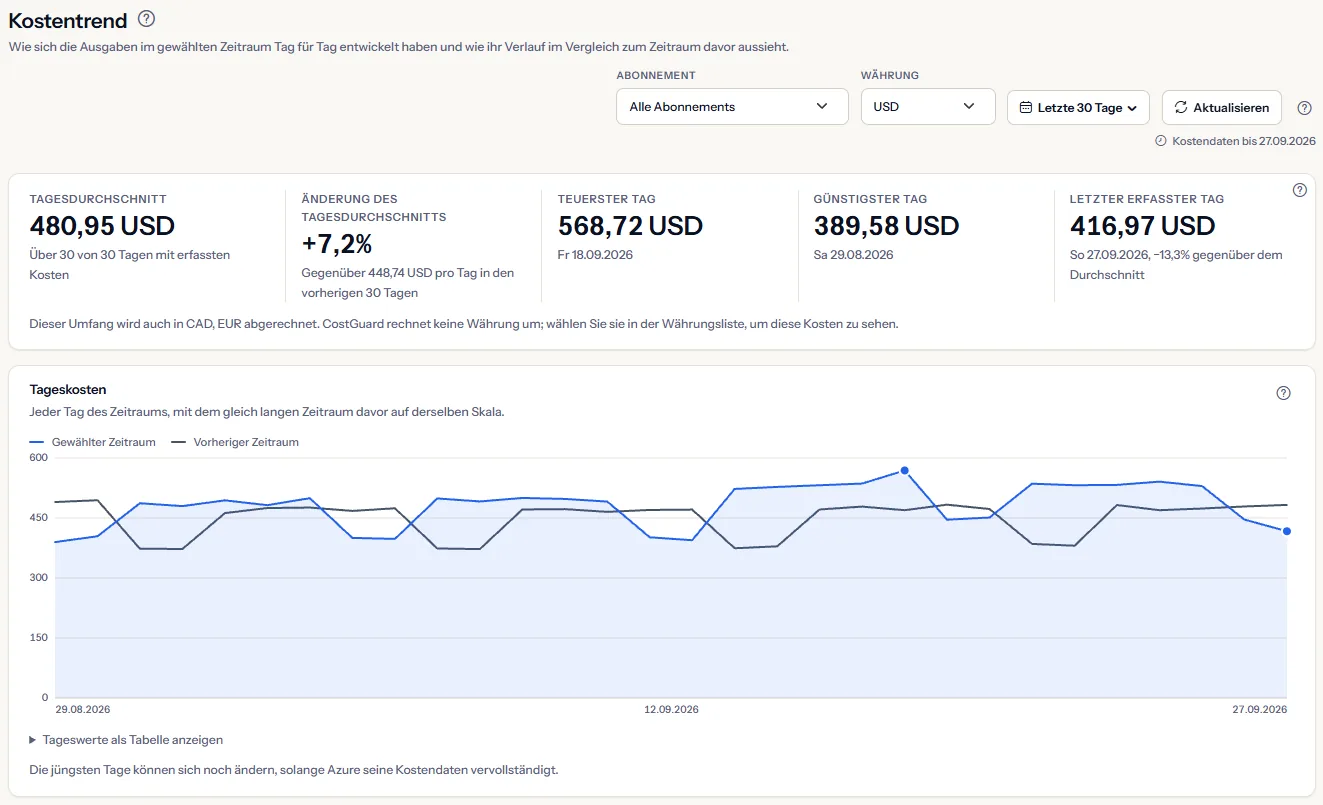
Task: Click the 150 y-axis label
Action: (x=39, y=638)
